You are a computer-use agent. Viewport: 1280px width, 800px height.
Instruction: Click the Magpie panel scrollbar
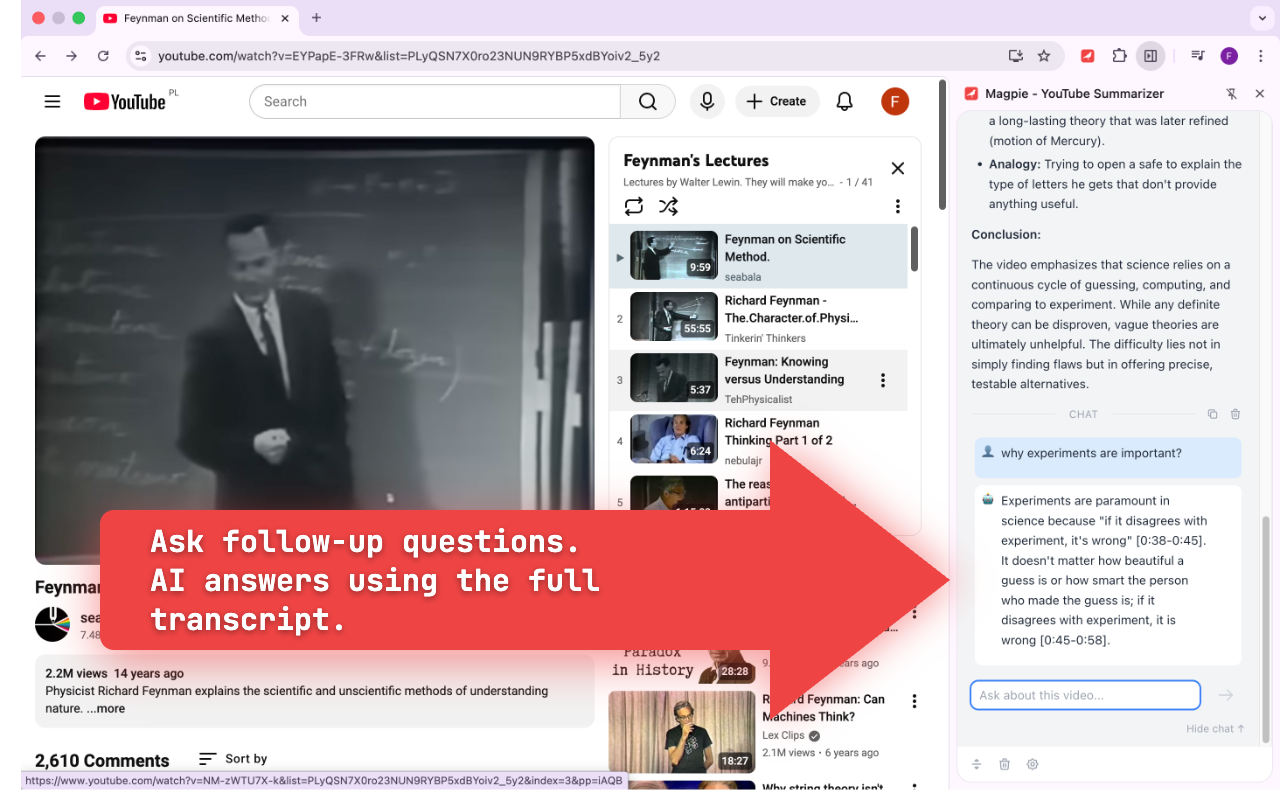click(x=1265, y=630)
